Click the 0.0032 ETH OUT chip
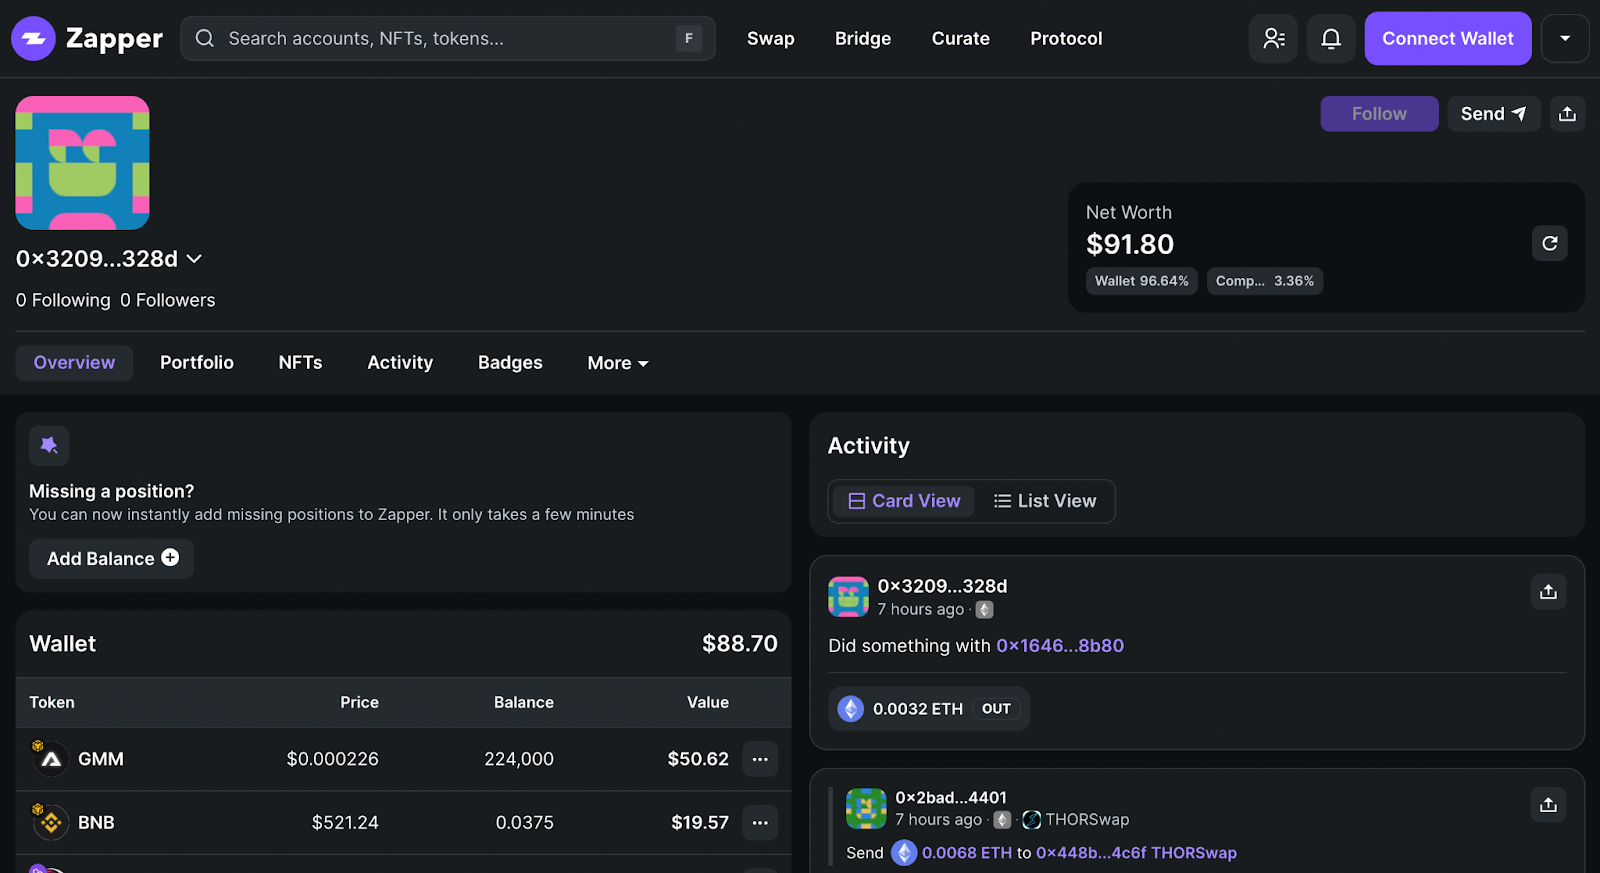 [928, 709]
